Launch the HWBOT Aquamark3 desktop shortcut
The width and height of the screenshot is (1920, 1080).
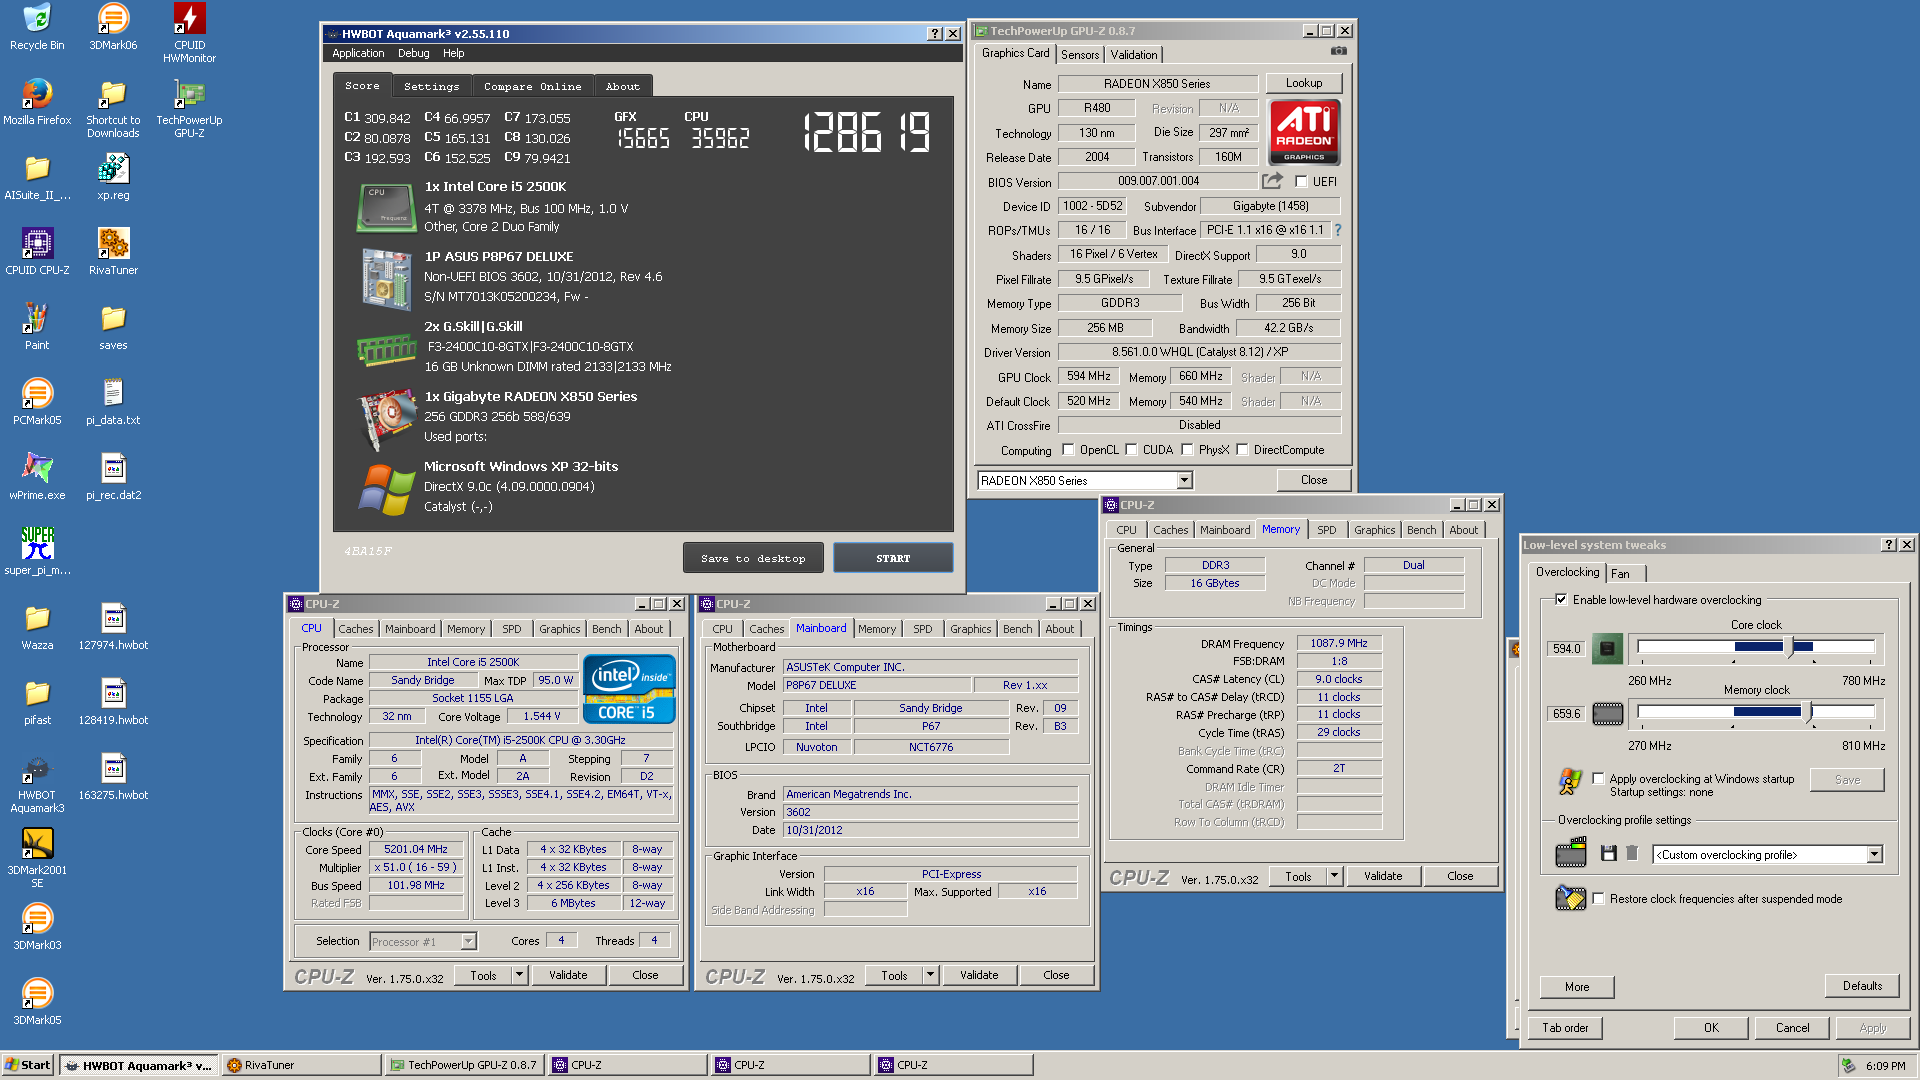click(37, 784)
